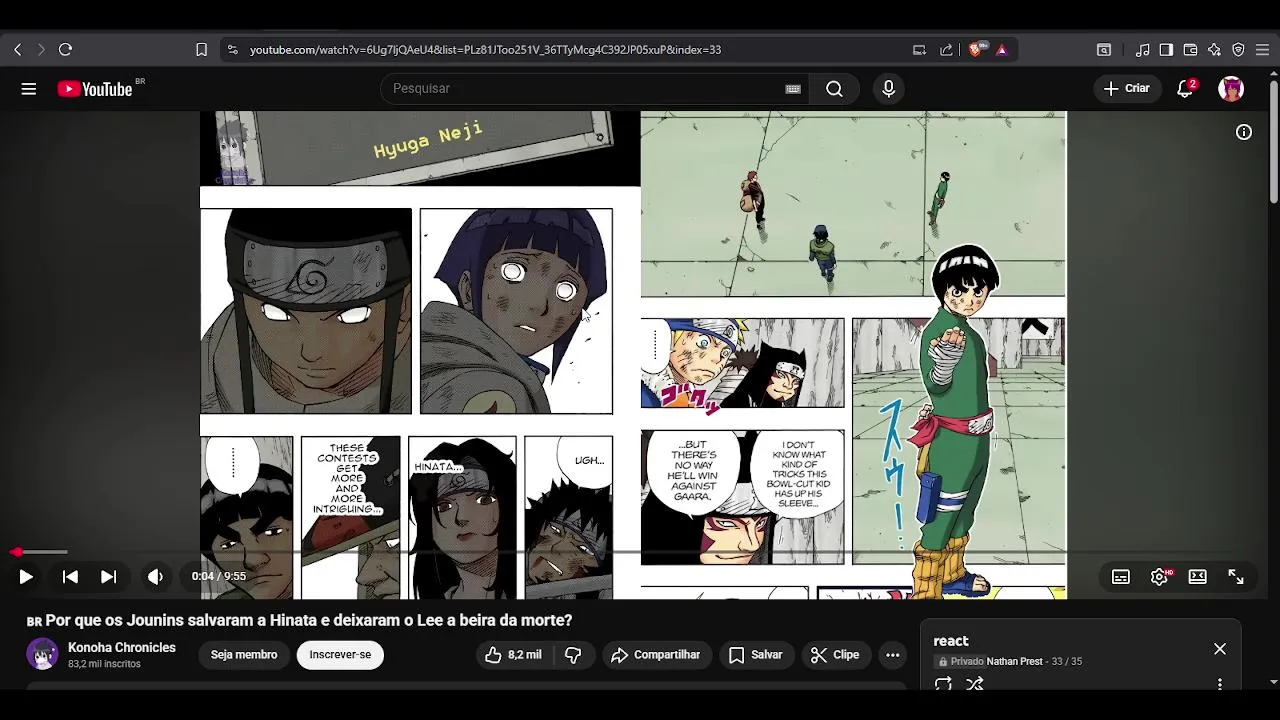The height and width of the screenshot is (720, 1280).
Task: Bookmark this page in address bar
Action: click(x=201, y=49)
